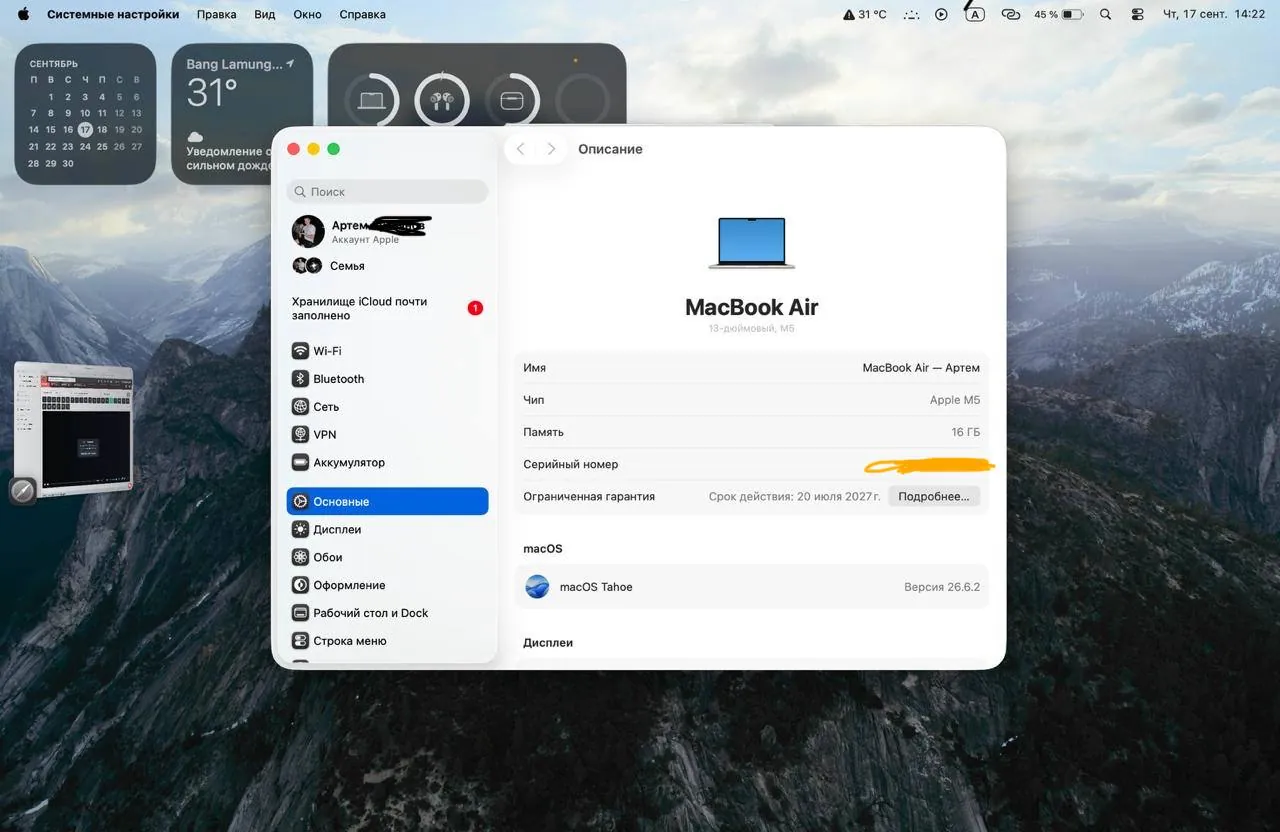Click the AirPods case battery ring
Screen dimensions: 1280x832
click(x=512, y=100)
